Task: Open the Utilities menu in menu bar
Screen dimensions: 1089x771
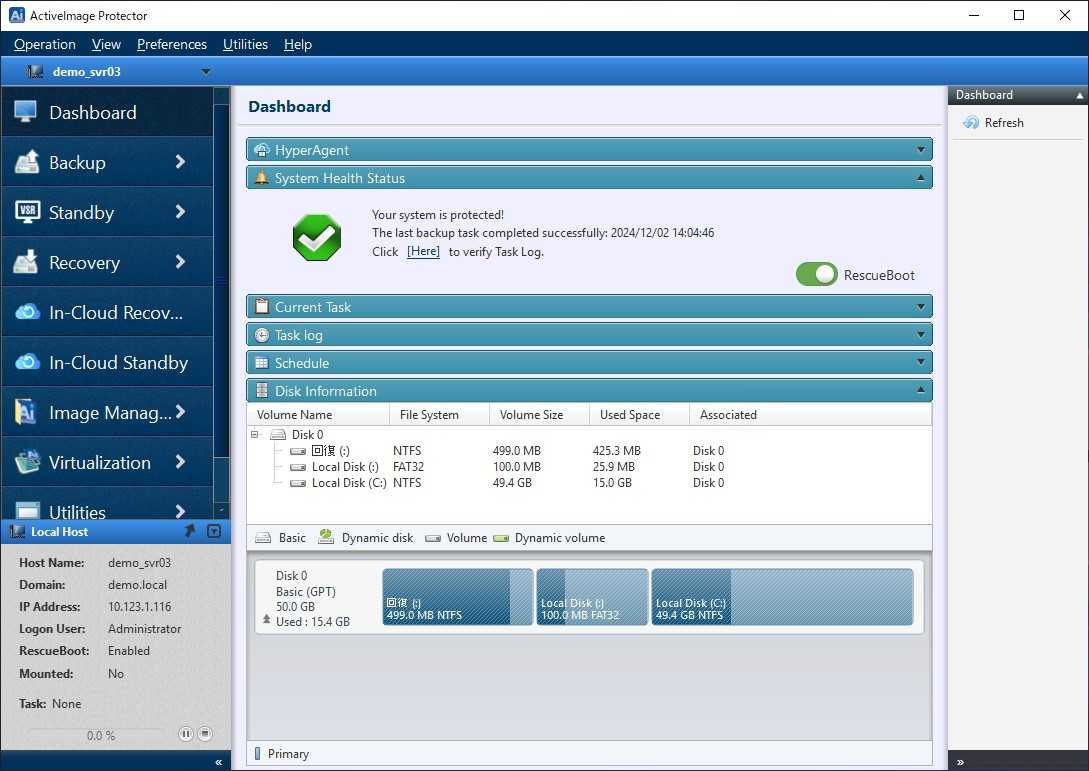Action: pyautogui.click(x=245, y=44)
